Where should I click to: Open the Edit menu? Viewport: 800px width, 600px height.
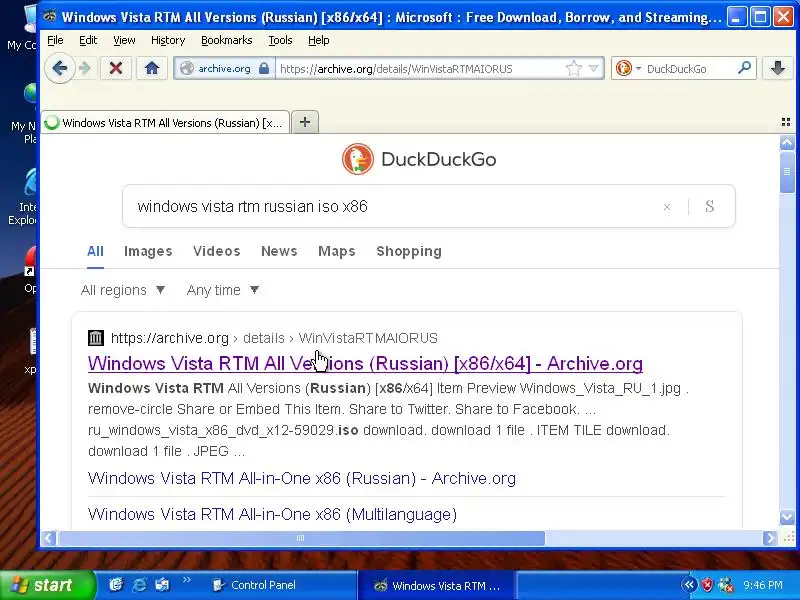(x=88, y=40)
